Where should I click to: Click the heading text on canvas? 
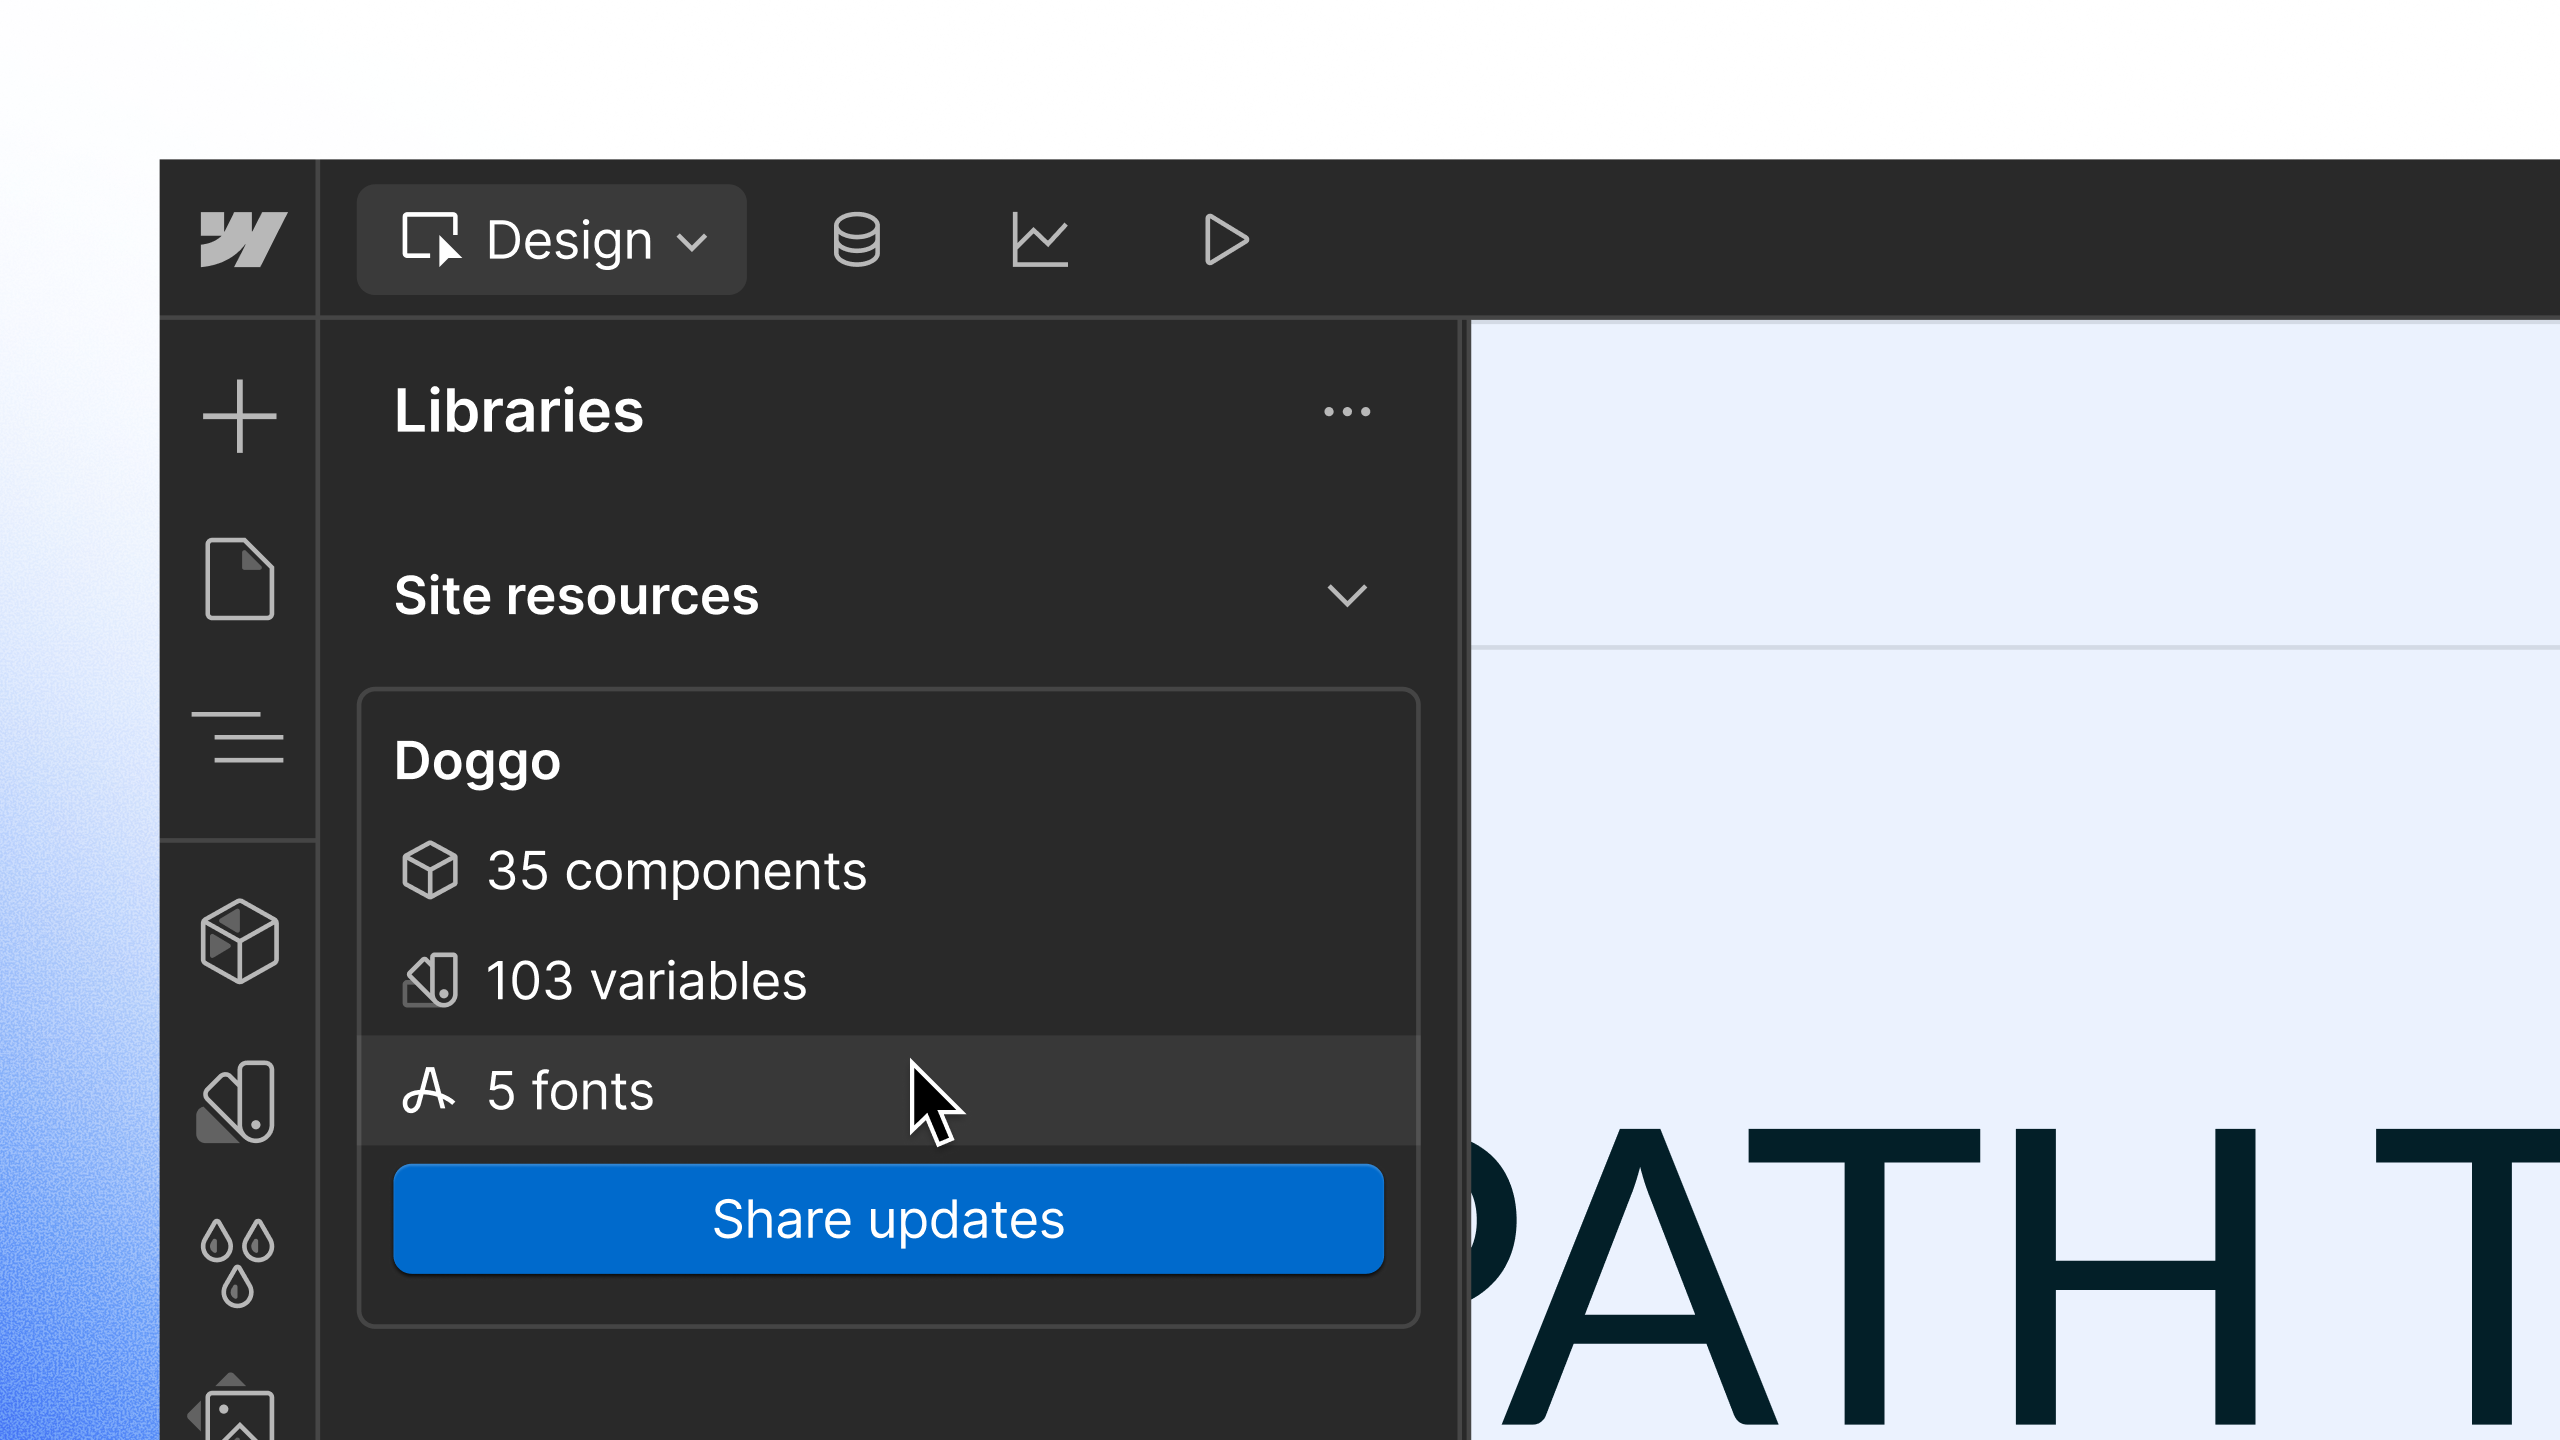(2015, 1277)
